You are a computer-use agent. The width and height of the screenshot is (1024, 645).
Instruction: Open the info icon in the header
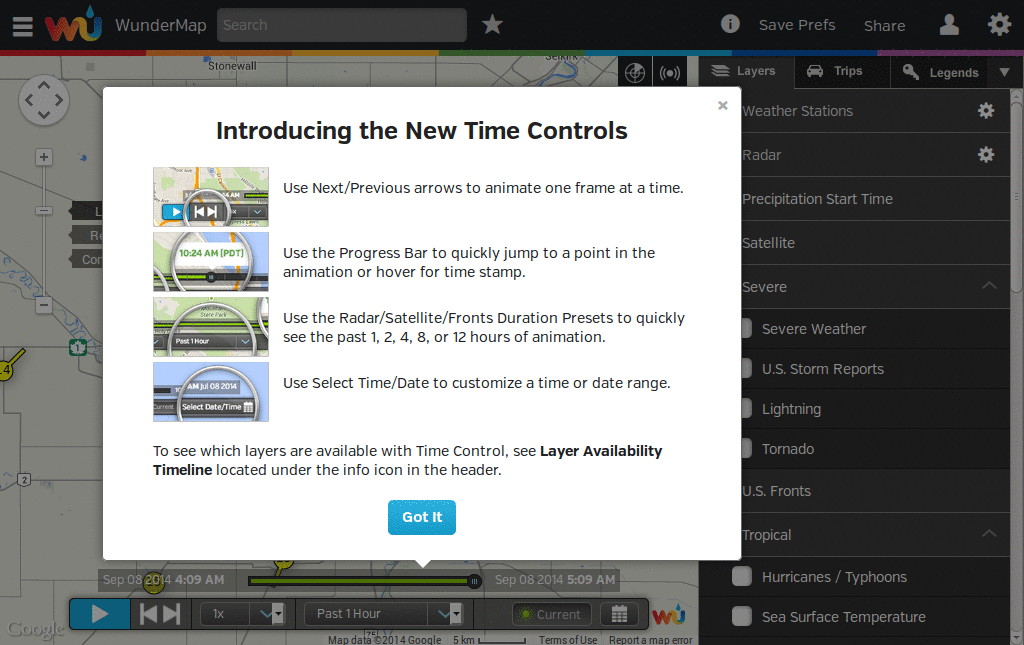[730, 24]
